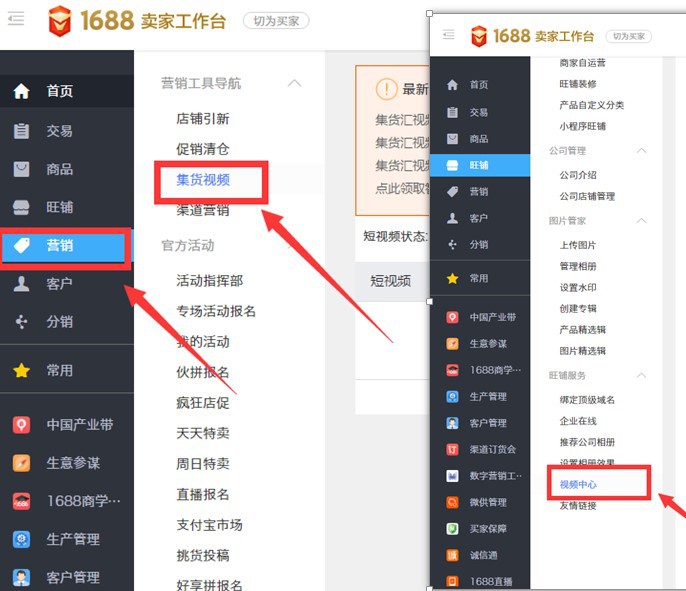Screen dimensions: 686x591
Task: Select 分销 menu item in right window
Action: 480,245
